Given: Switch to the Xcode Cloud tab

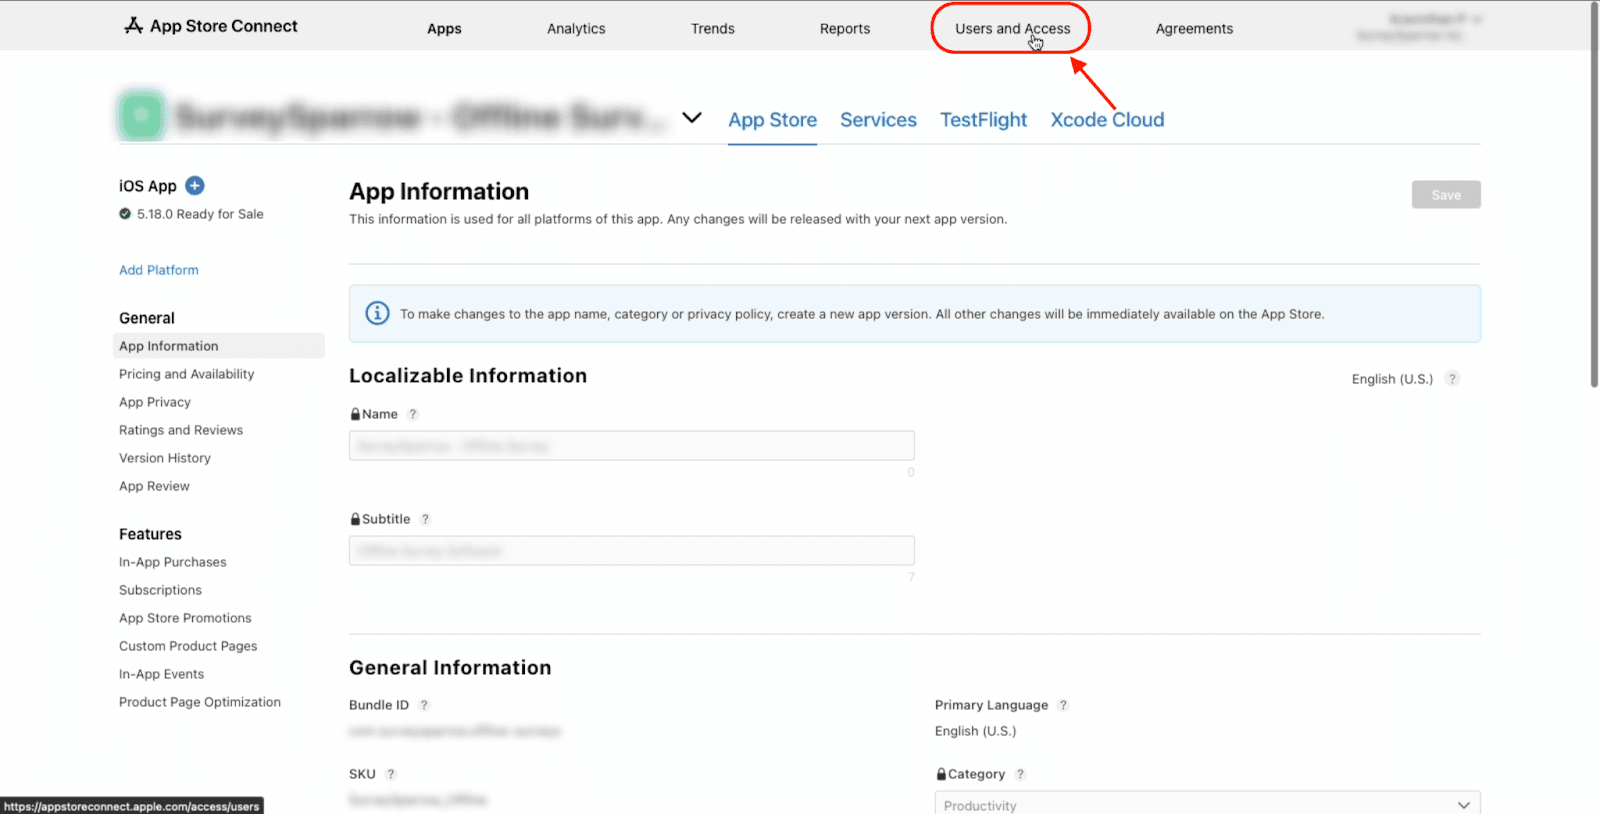Looking at the screenshot, I should point(1107,120).
